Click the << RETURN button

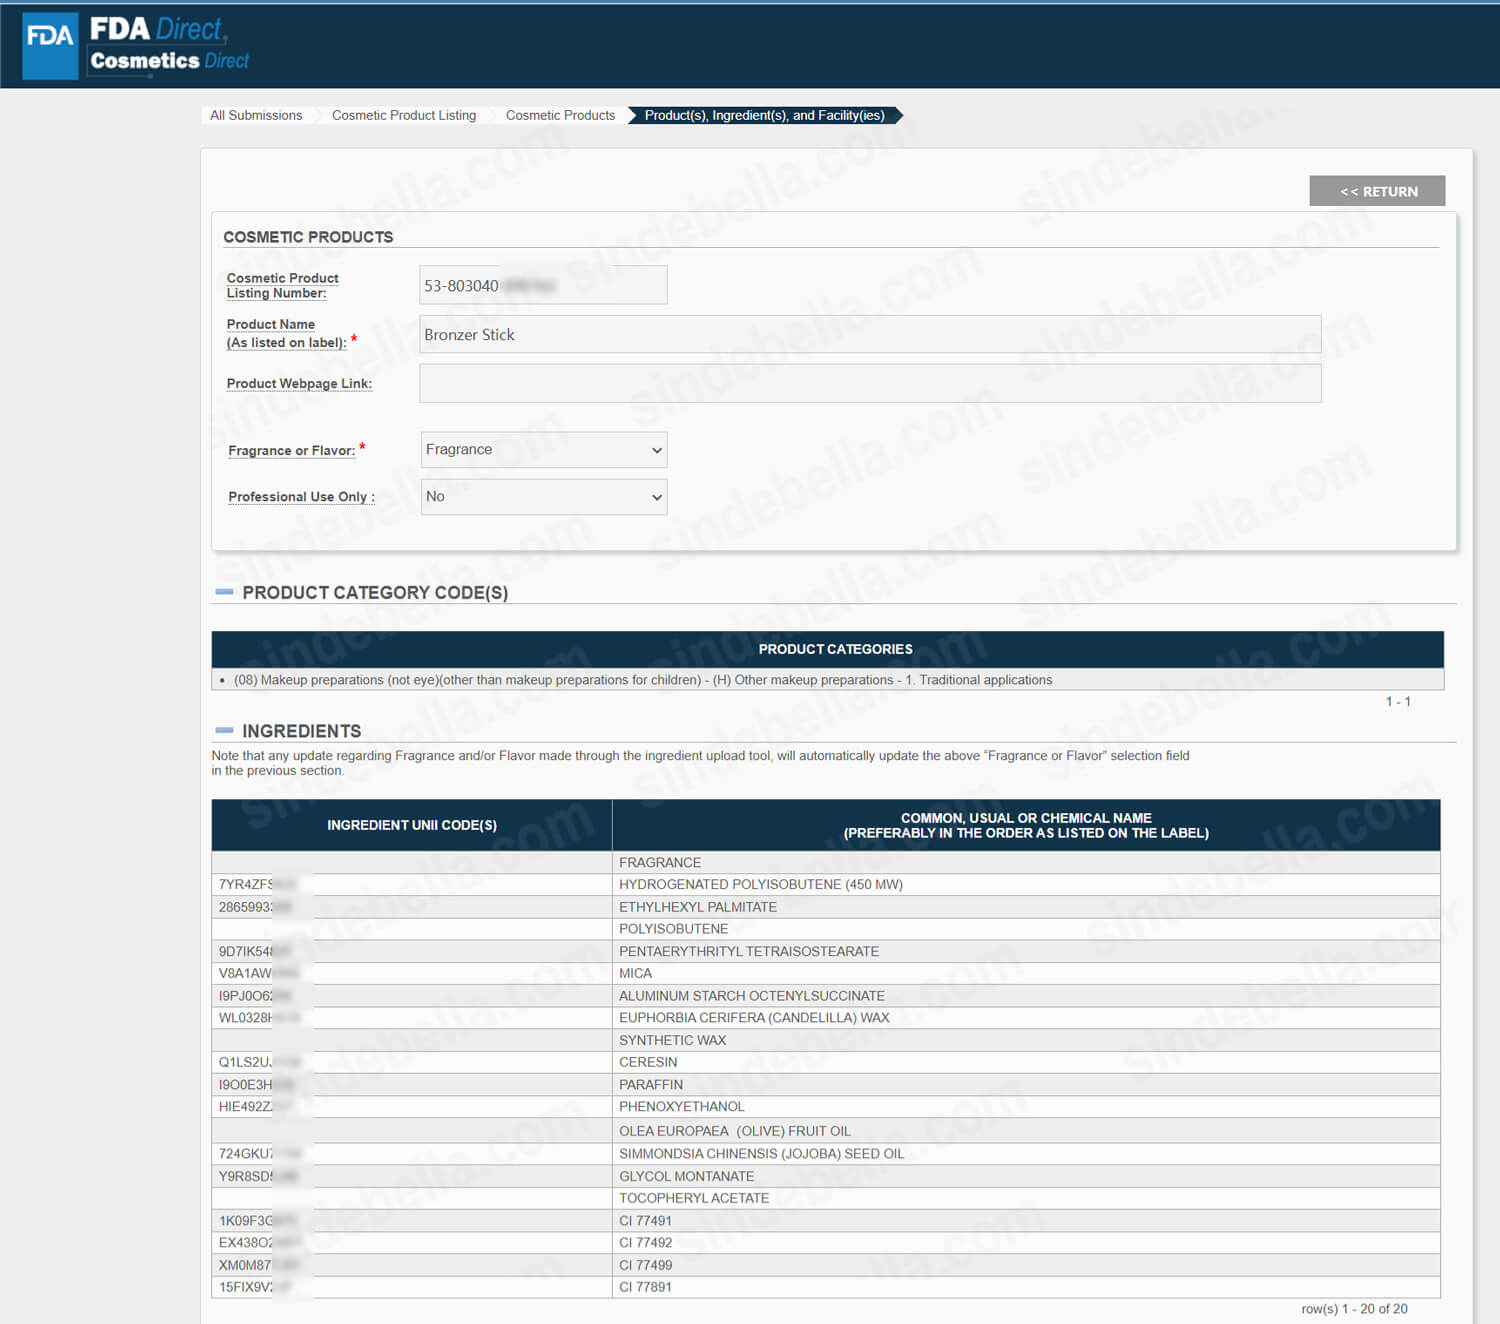pyautogui.click(x=1376, y=191)
